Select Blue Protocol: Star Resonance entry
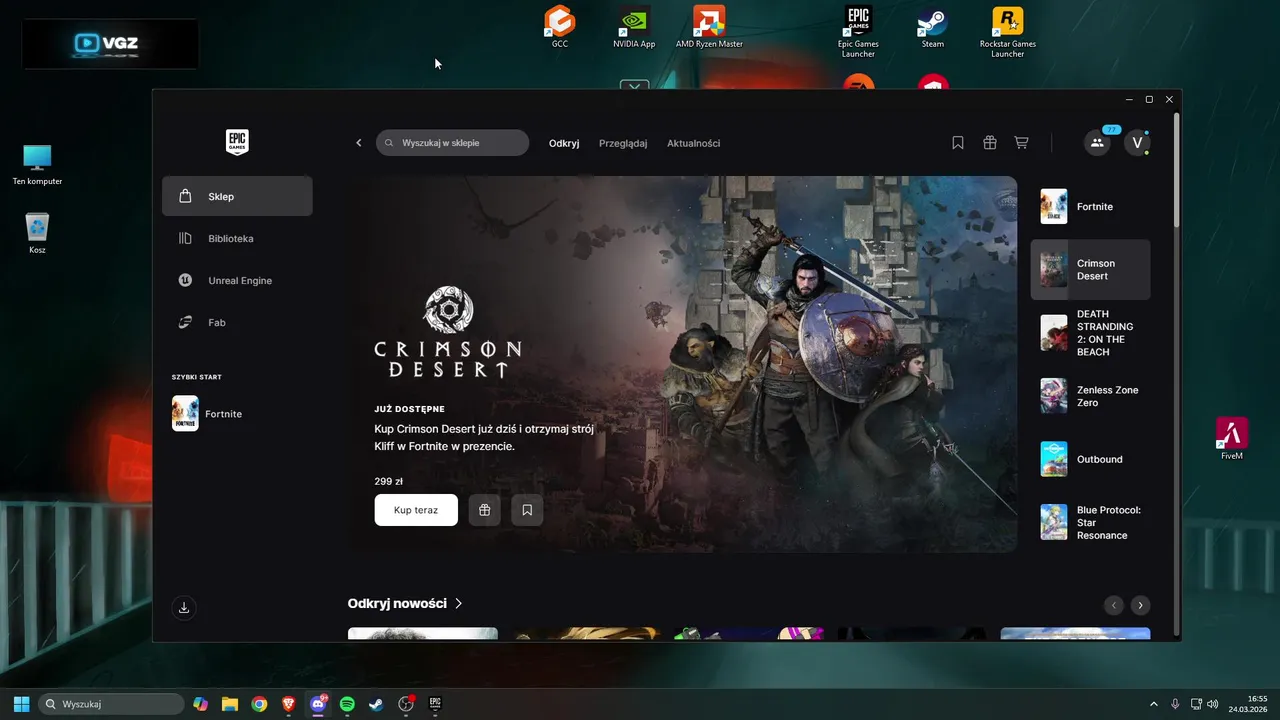This screenshot has width=1280, height=720. (x=1091, y=522)
